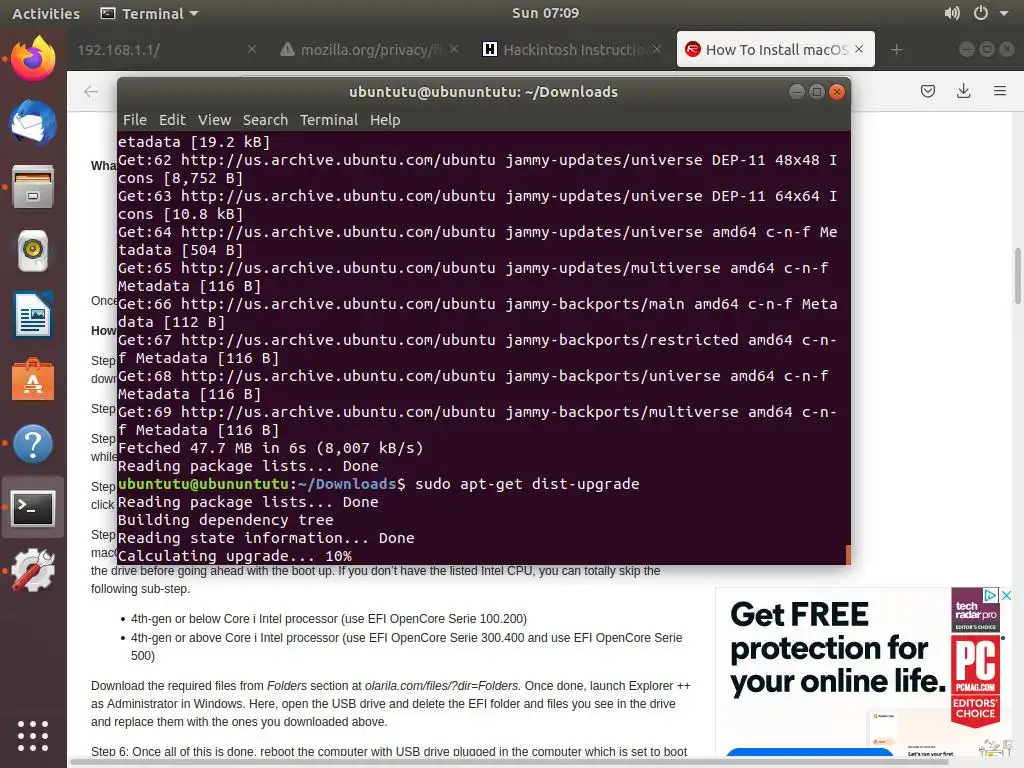This screenshot has height=768, width=1024.
Task: Open the terminal Help menu
Action: (385, 120)
